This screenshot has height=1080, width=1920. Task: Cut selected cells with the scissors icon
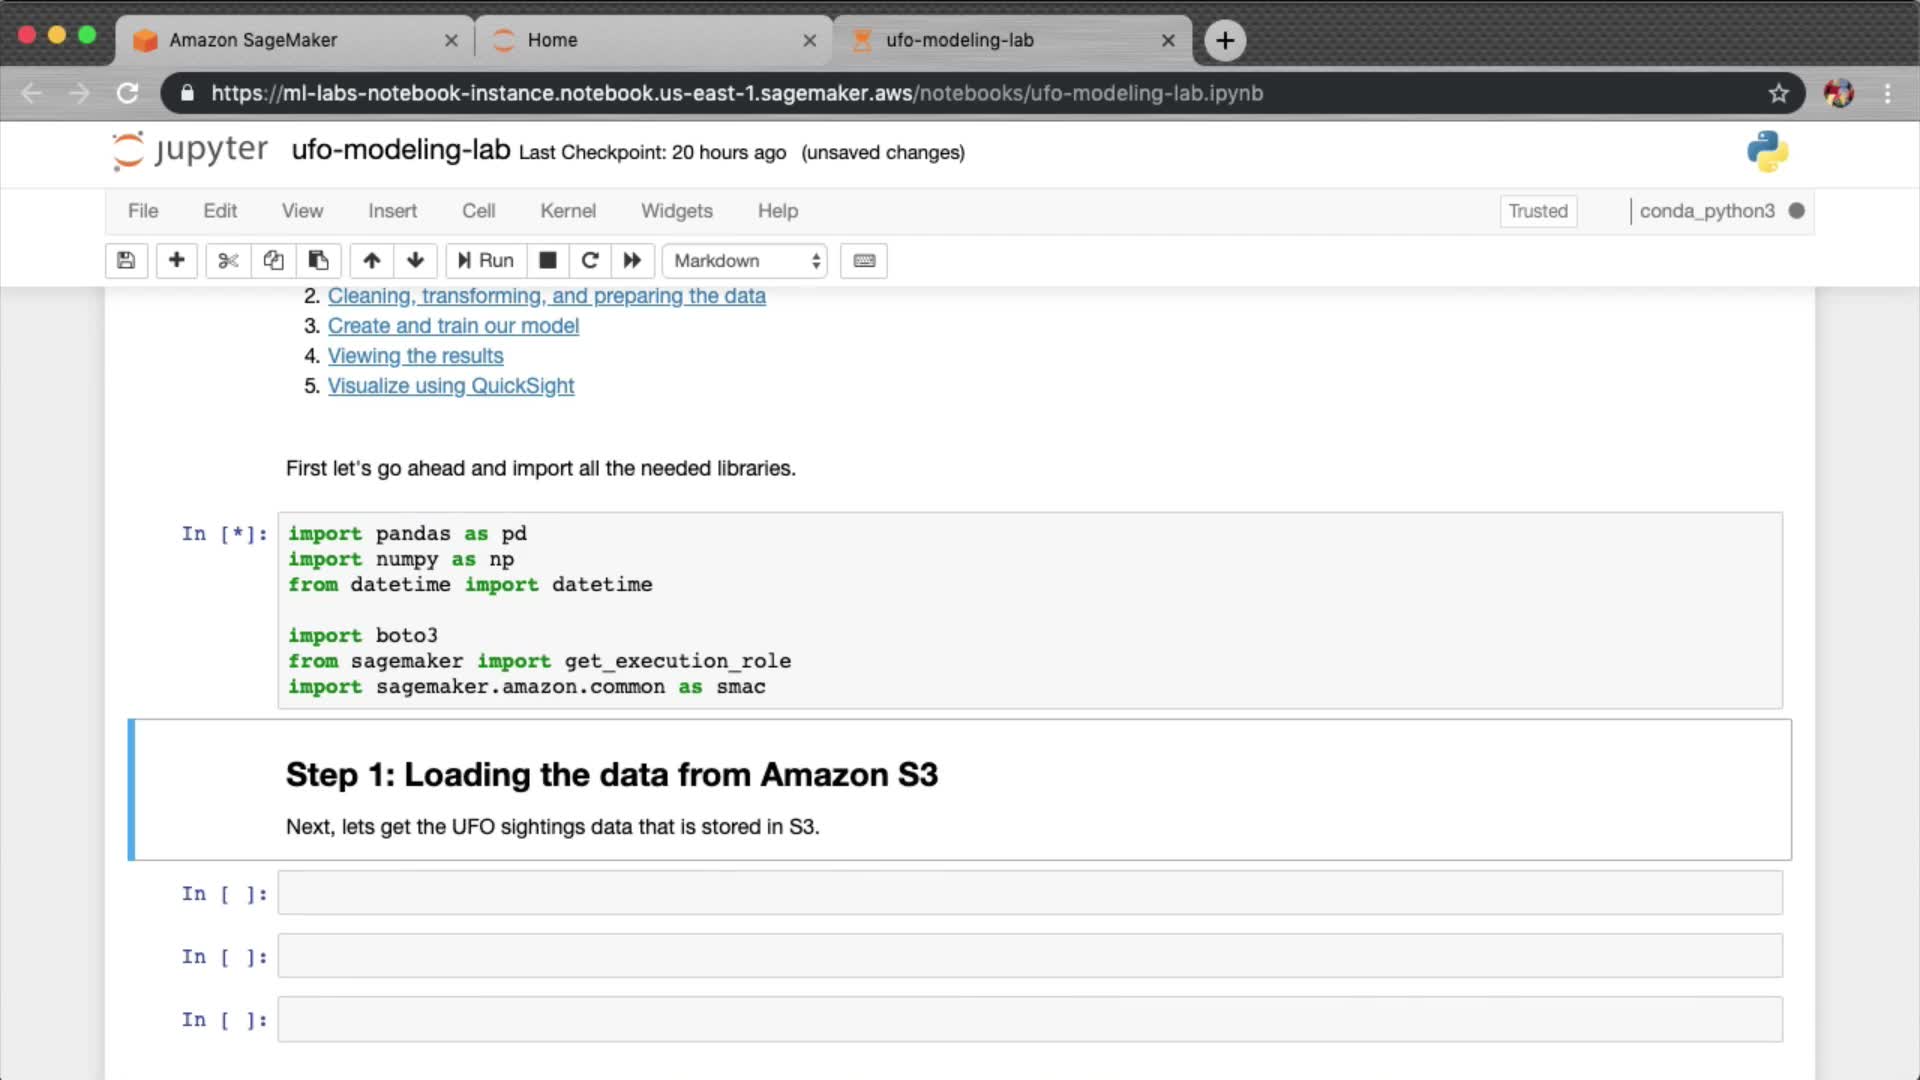pos(228,261)
